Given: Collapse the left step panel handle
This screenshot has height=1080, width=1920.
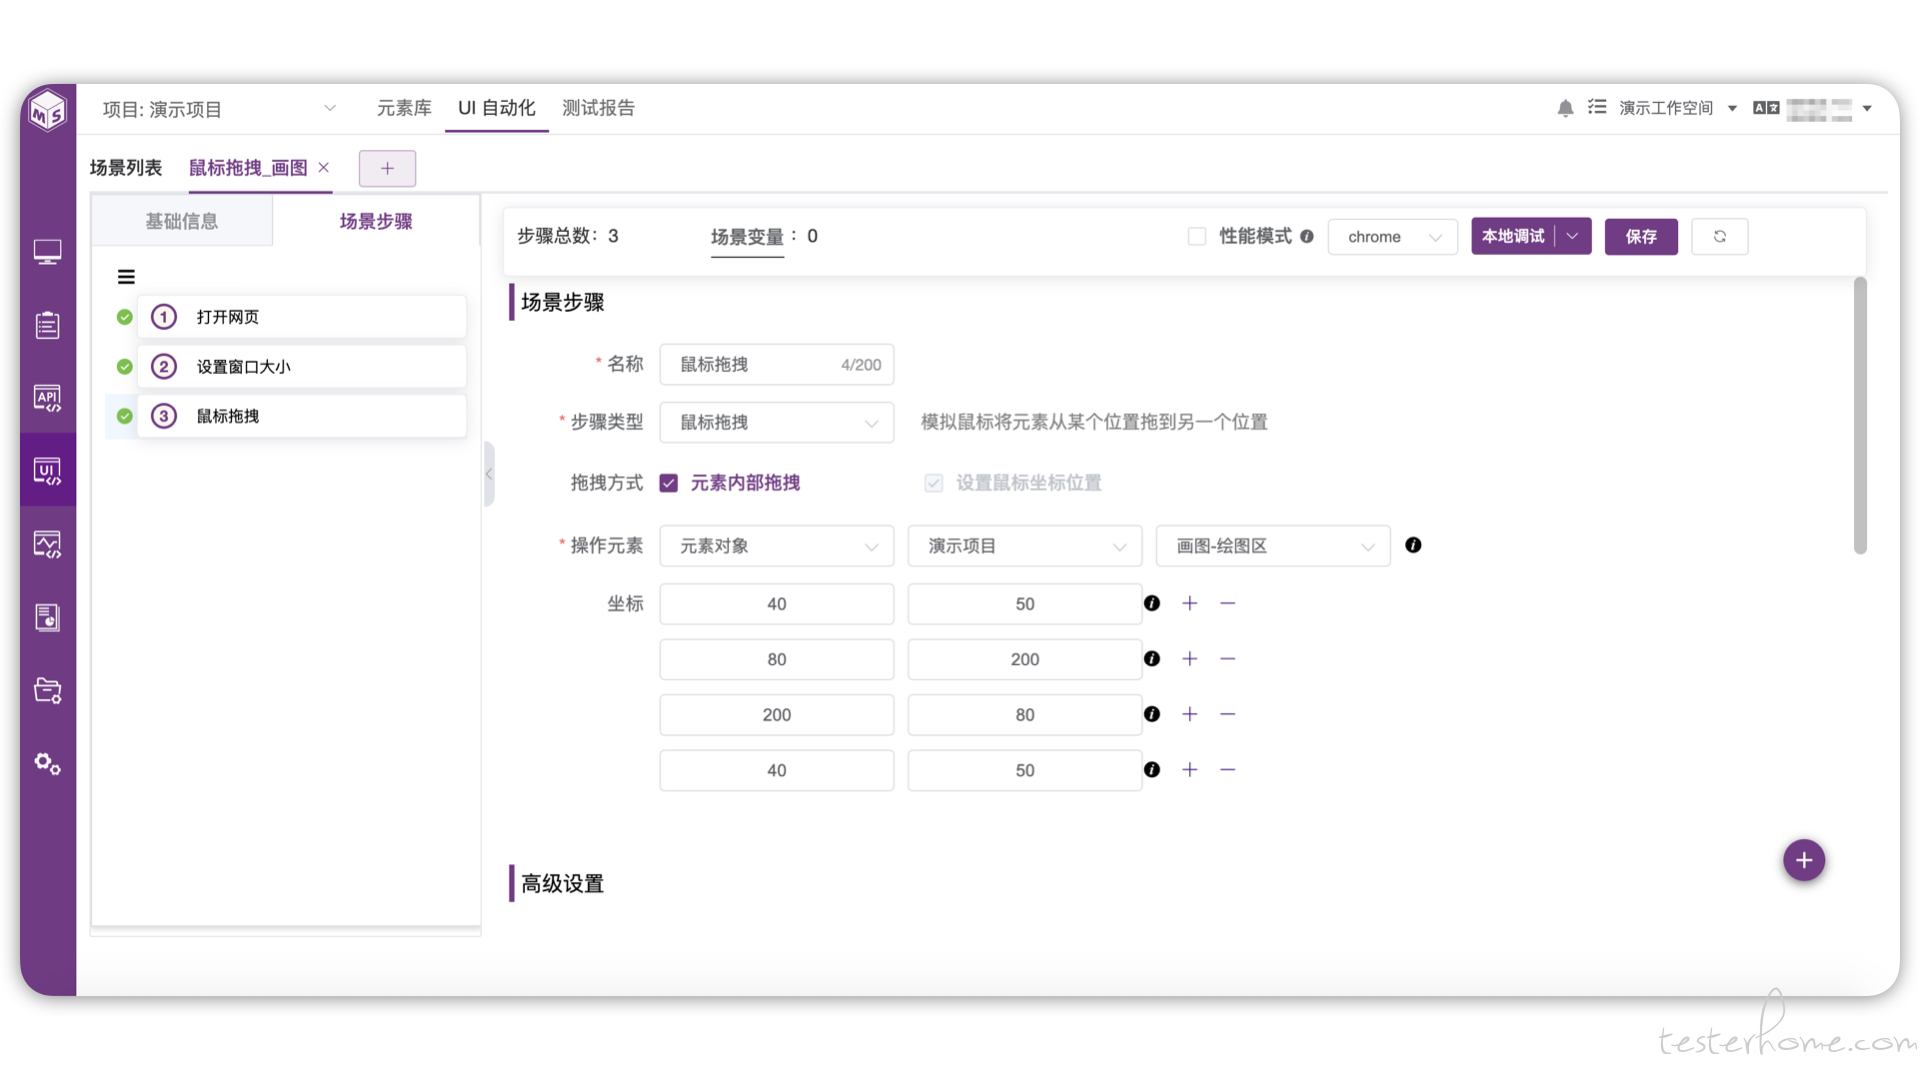Looking at the screenshot, I should pyautogui.click(x=489, y=474).
